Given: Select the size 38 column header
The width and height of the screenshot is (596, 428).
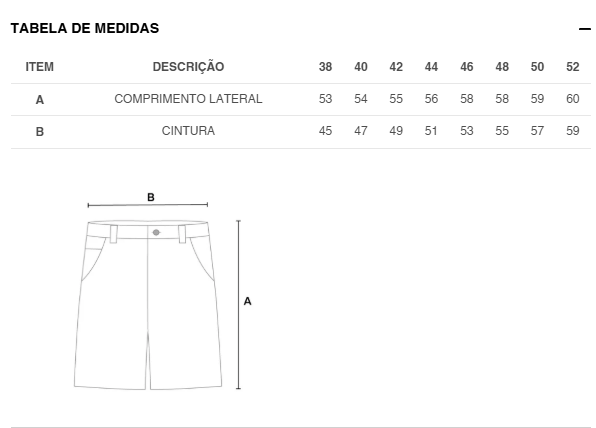Looking at the screenshot, I should 325,67.
